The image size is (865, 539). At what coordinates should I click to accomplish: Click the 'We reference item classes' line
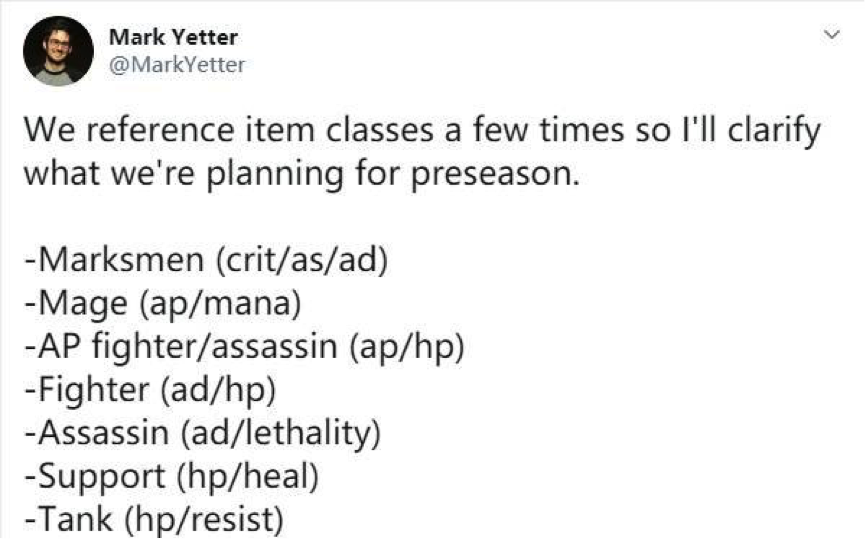(x=422, y=131)
